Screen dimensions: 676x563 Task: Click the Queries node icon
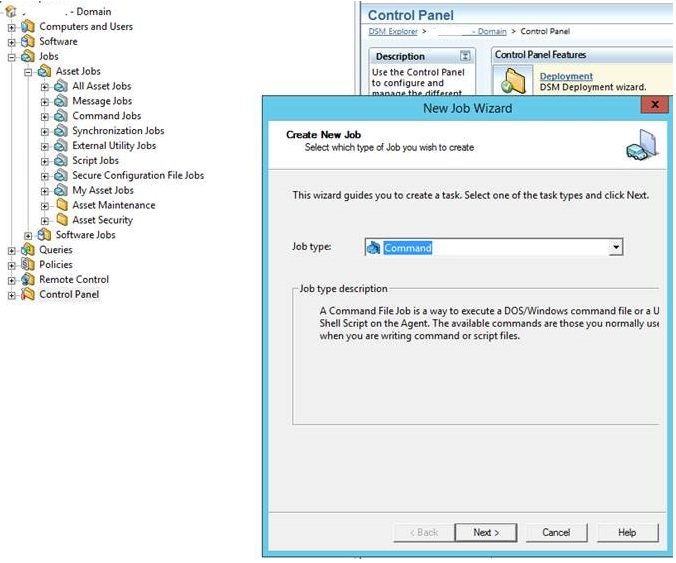point(28,250)
